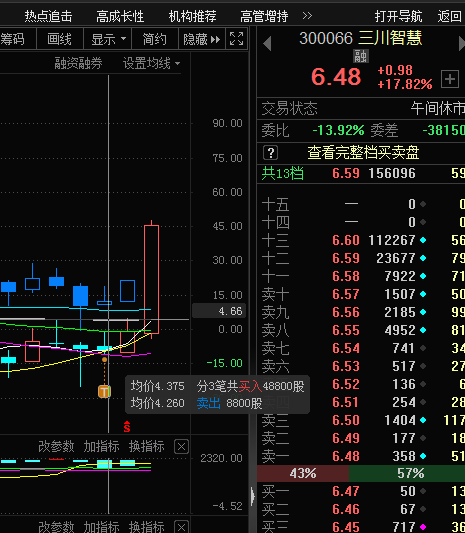Image resolution: width=465 pixels, height=533 pixels.
Task: Click the grey diamond beside 741
Action: point(423,348)
